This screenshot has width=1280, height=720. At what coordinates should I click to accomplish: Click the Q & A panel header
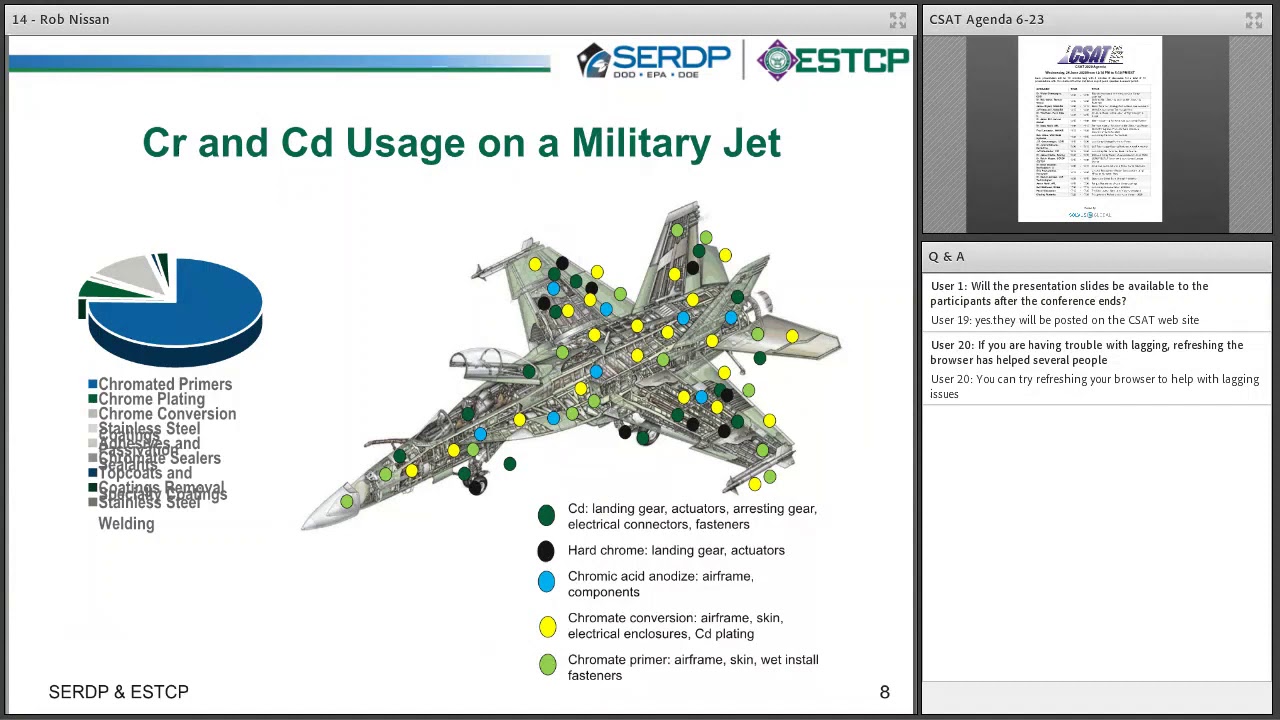[x=1097, y=256]
